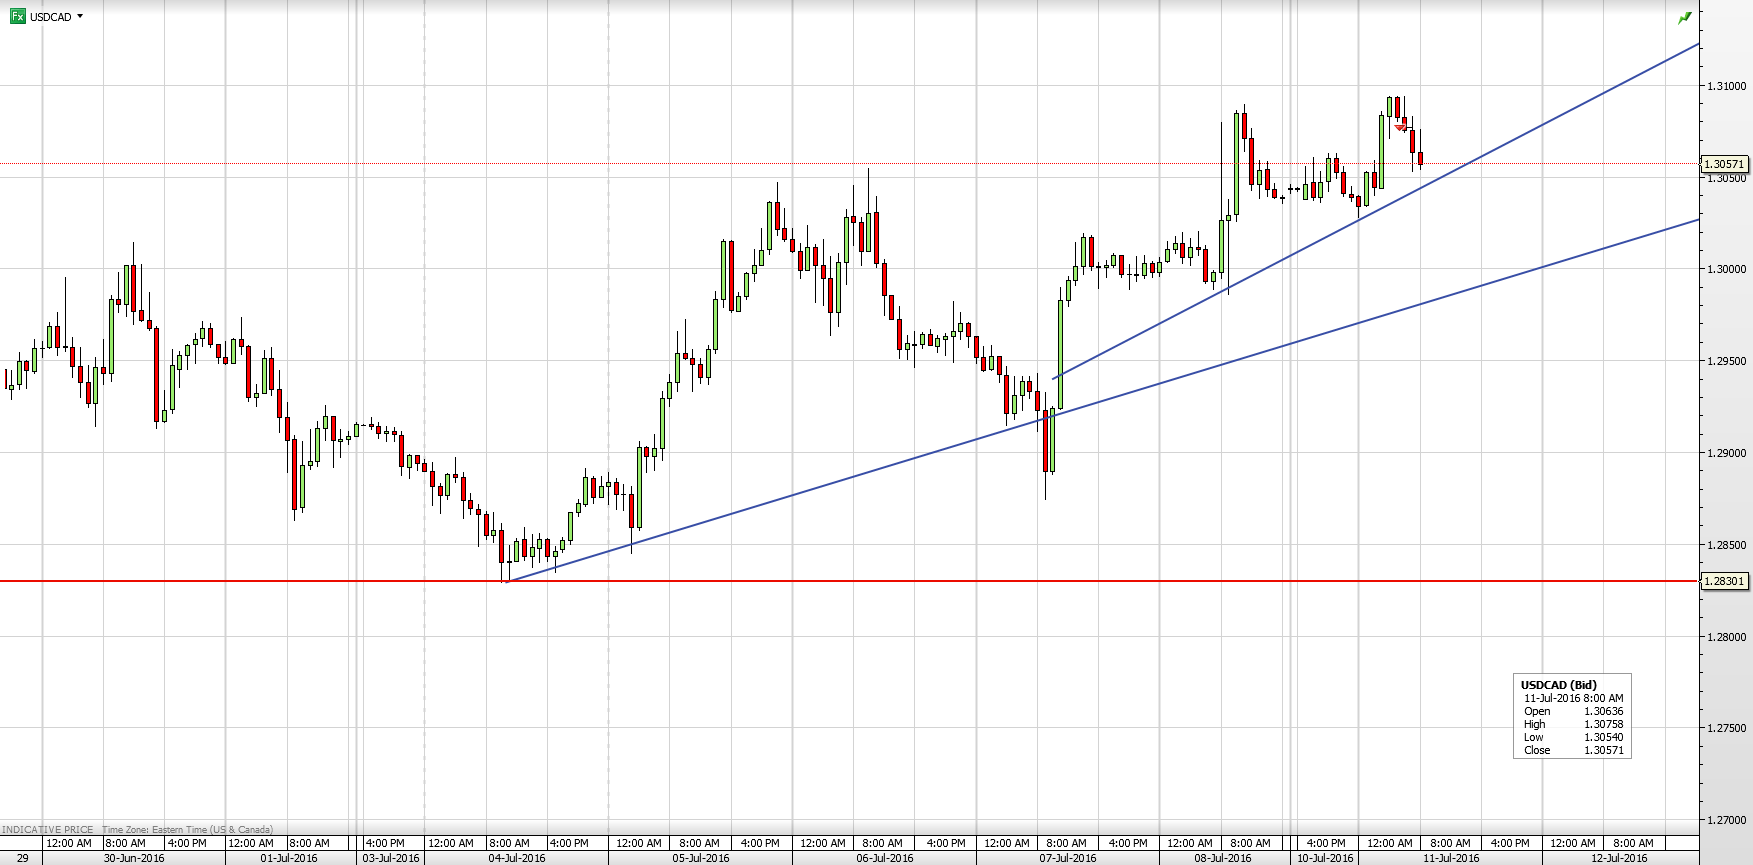Click the 1.27000 price axis label
This screenshot has width=1753, height=865.
coord(1726,820)
